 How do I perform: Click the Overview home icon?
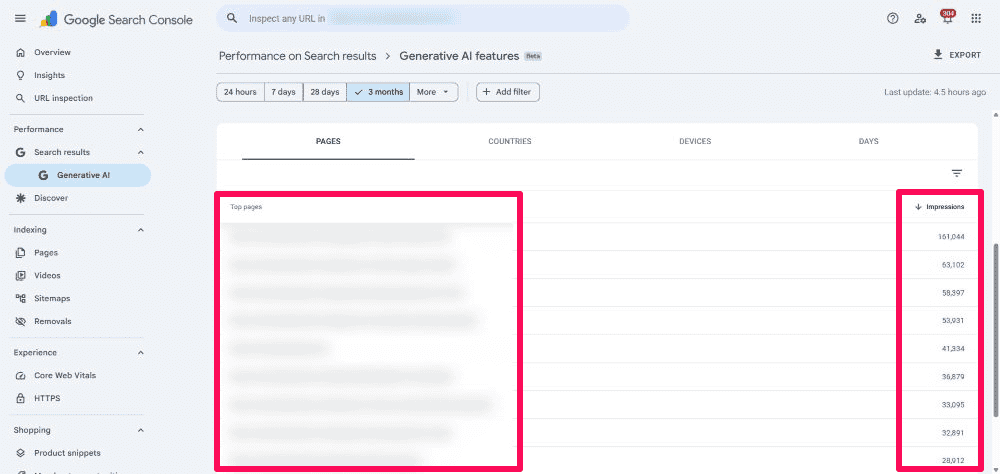click(x=20, y=52)
